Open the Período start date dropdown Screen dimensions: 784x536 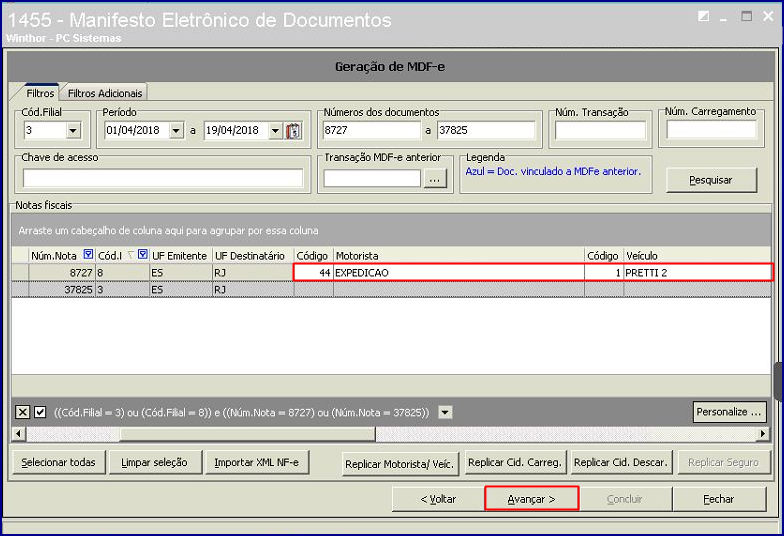[x=176, y=131]
